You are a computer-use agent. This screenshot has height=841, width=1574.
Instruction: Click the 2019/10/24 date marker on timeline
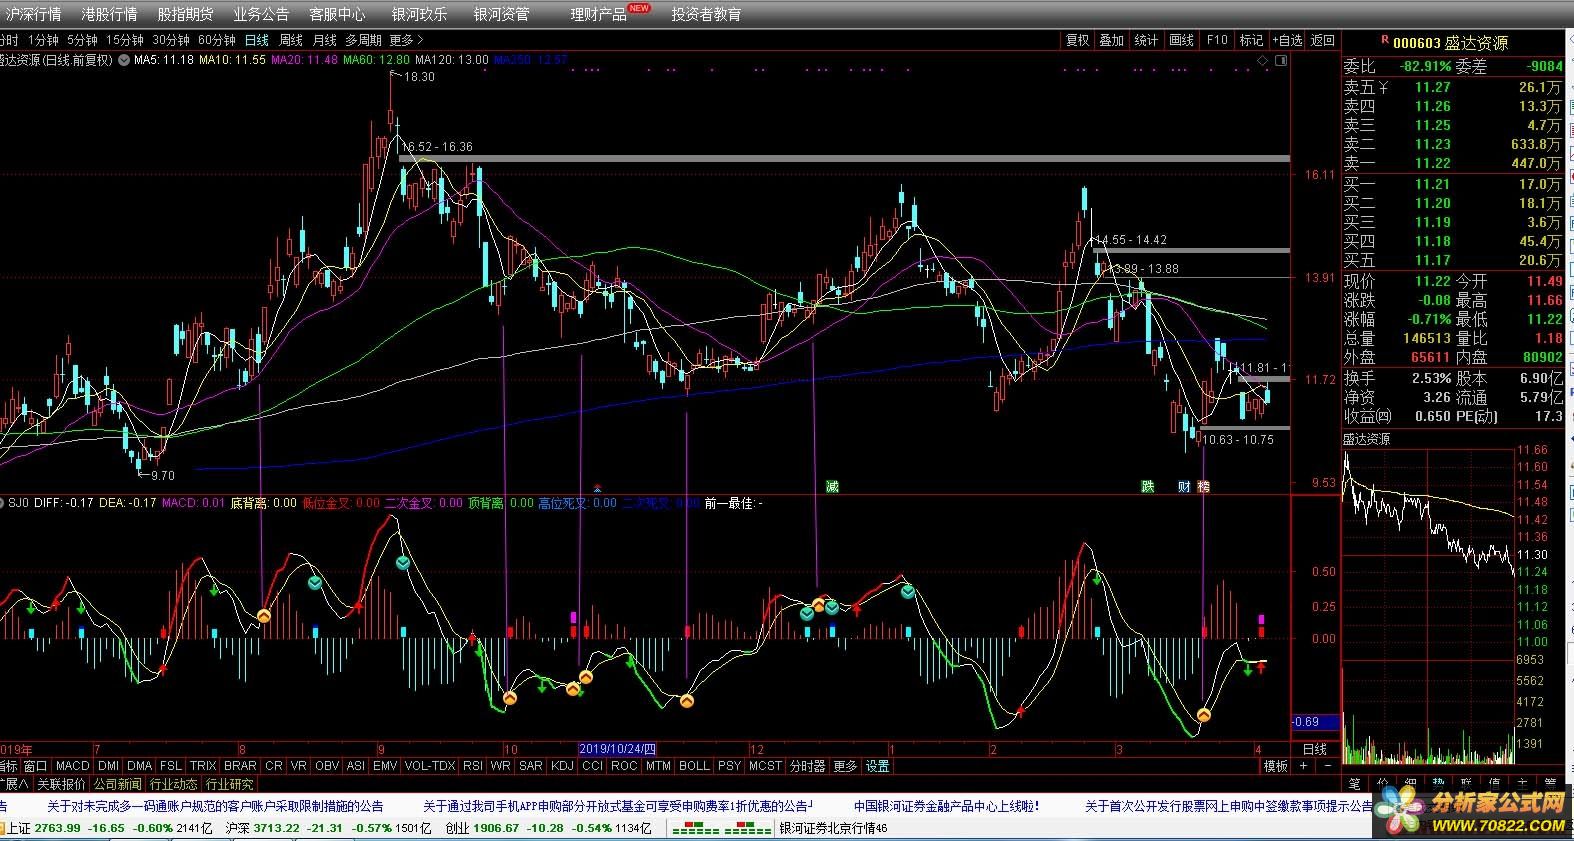(618, 749)
